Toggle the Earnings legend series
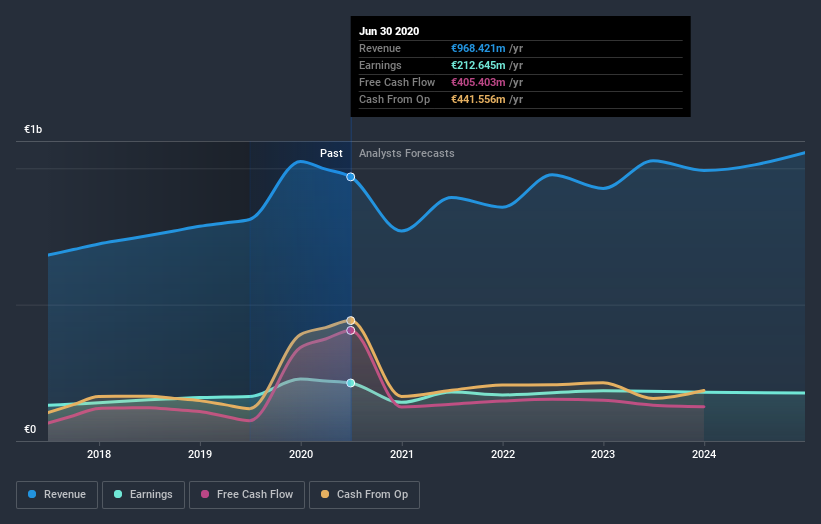This screenshot has width=821, height=524. coord(143,495)
